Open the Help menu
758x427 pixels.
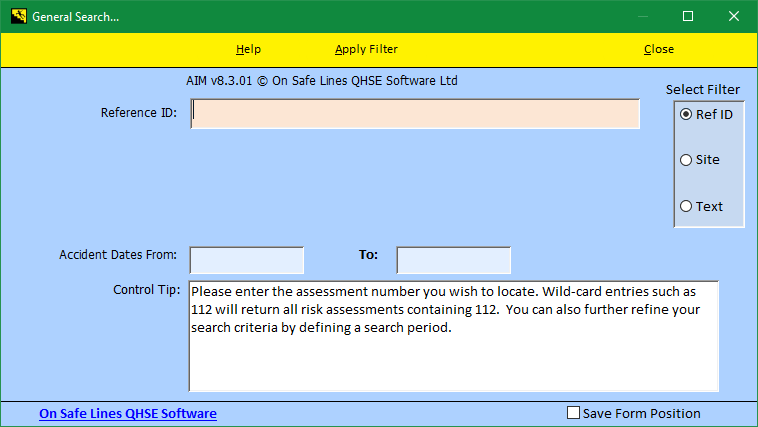tap(248, 49)
